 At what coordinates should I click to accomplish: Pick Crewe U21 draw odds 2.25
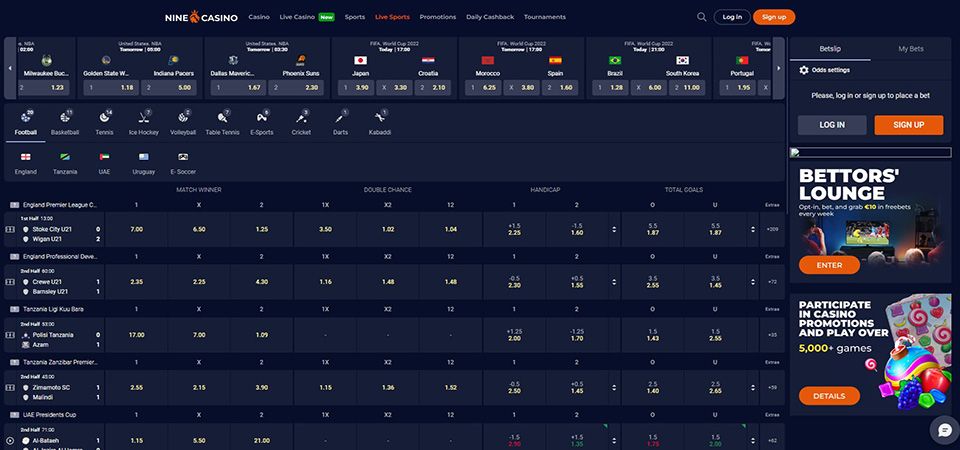[199, 282]
